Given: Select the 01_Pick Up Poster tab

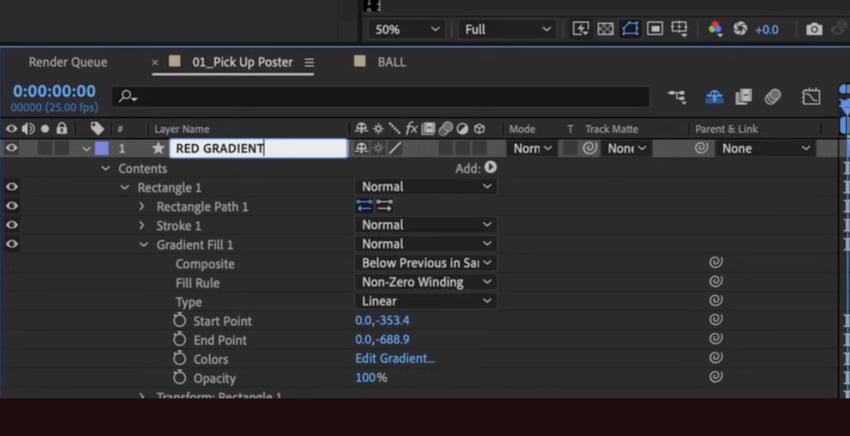Looking at the screenshot, I should tap(242, 62).
